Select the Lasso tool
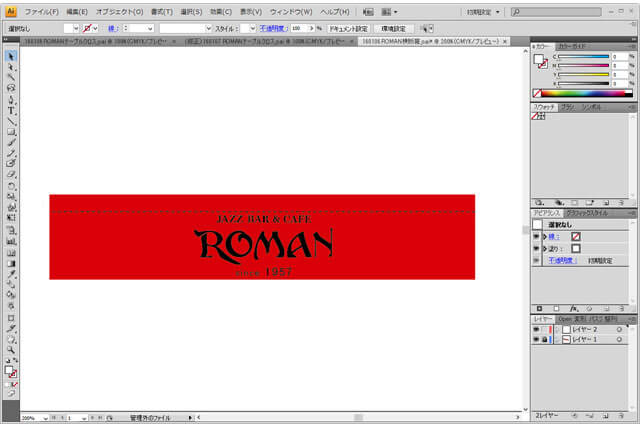Image resolution: width=640 pixels, height=427 pixels. [11, 88]
